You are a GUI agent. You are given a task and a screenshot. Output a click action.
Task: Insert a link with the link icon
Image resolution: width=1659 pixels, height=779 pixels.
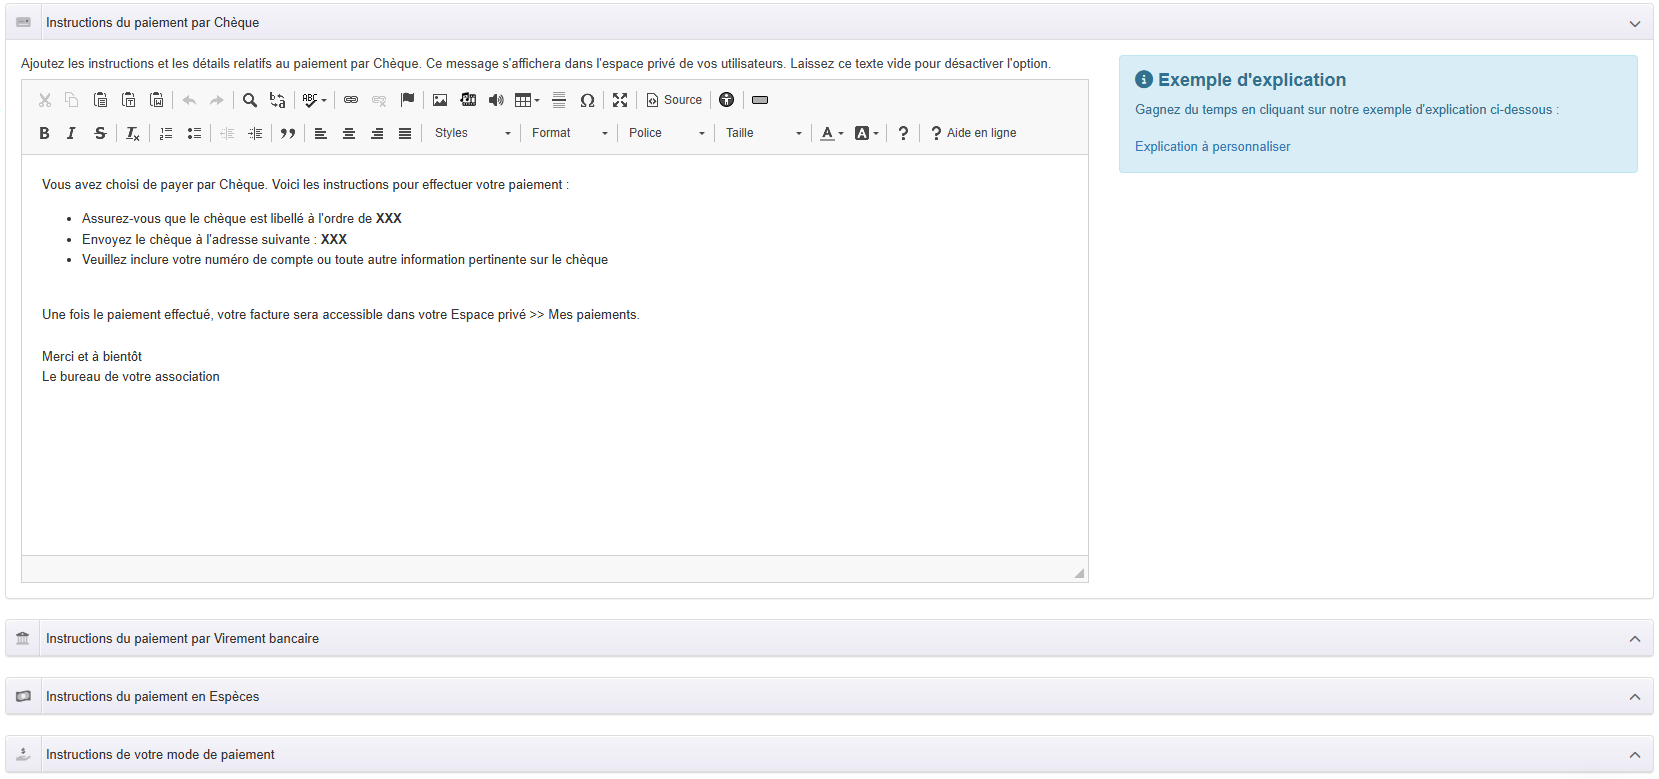[351, 100]
